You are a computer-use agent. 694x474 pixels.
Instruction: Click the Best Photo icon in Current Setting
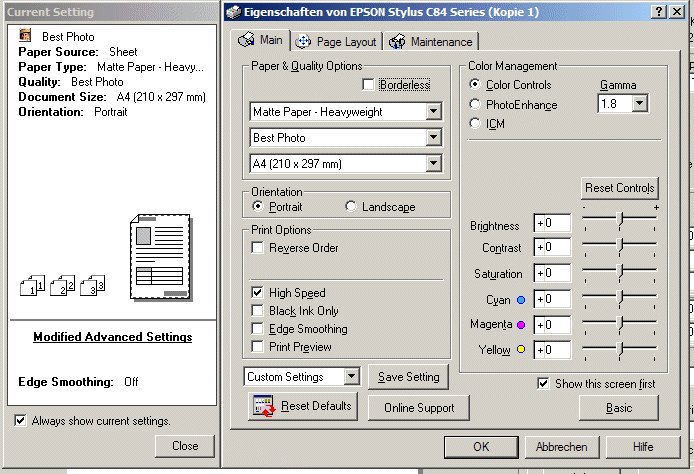25,35
